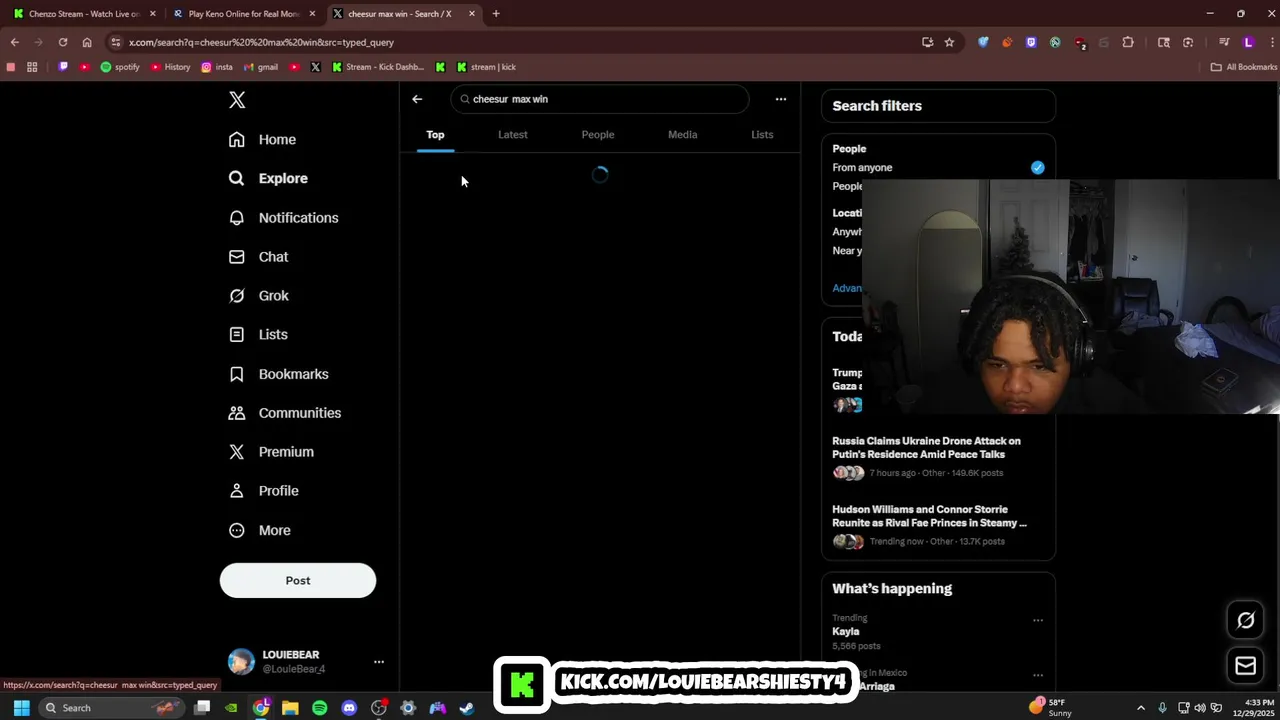Open Chat in the X sidebar

[258, 256]
